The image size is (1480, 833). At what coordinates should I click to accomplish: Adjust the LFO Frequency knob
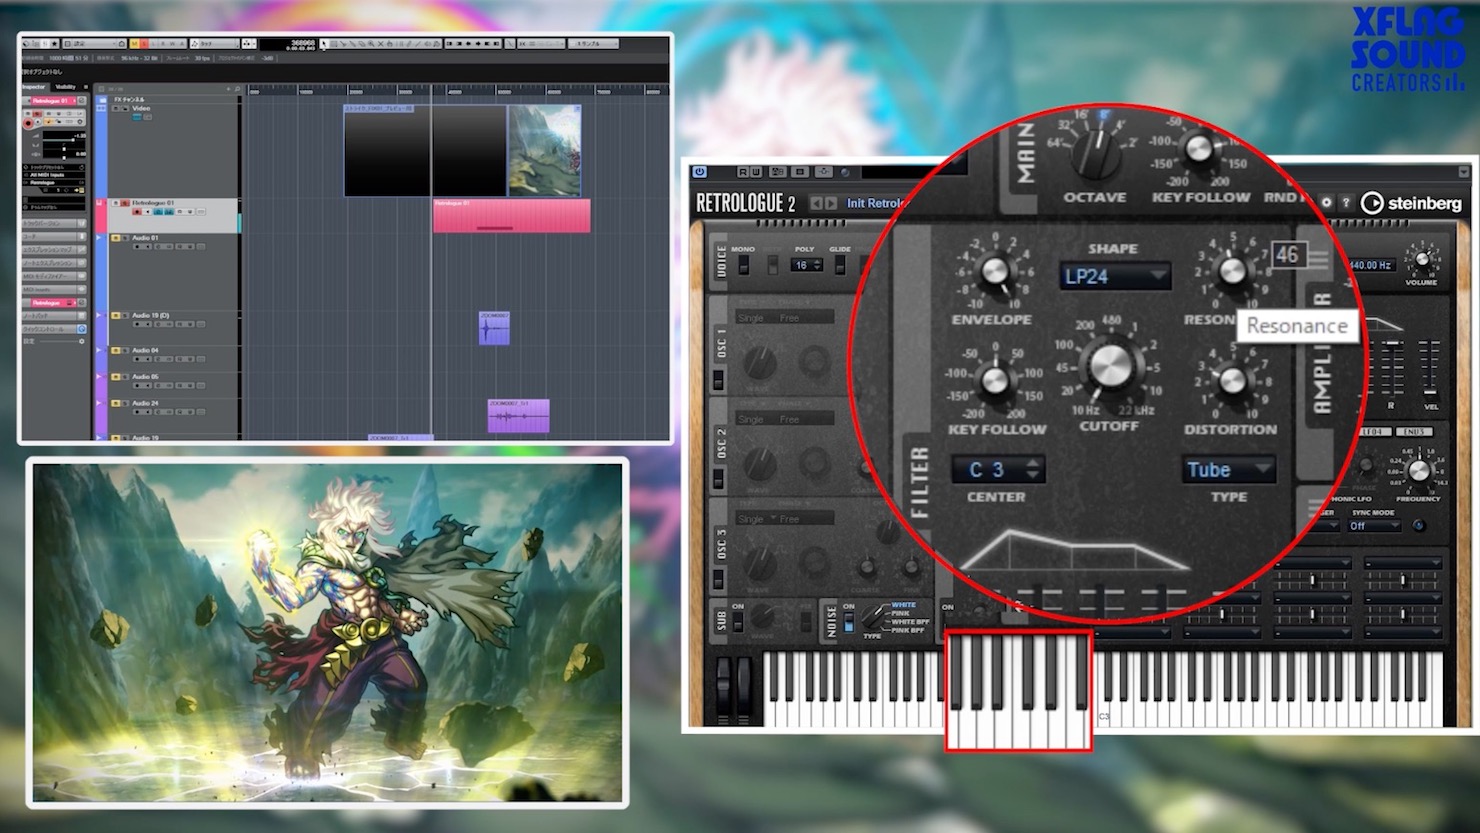tap(1418, 471)
